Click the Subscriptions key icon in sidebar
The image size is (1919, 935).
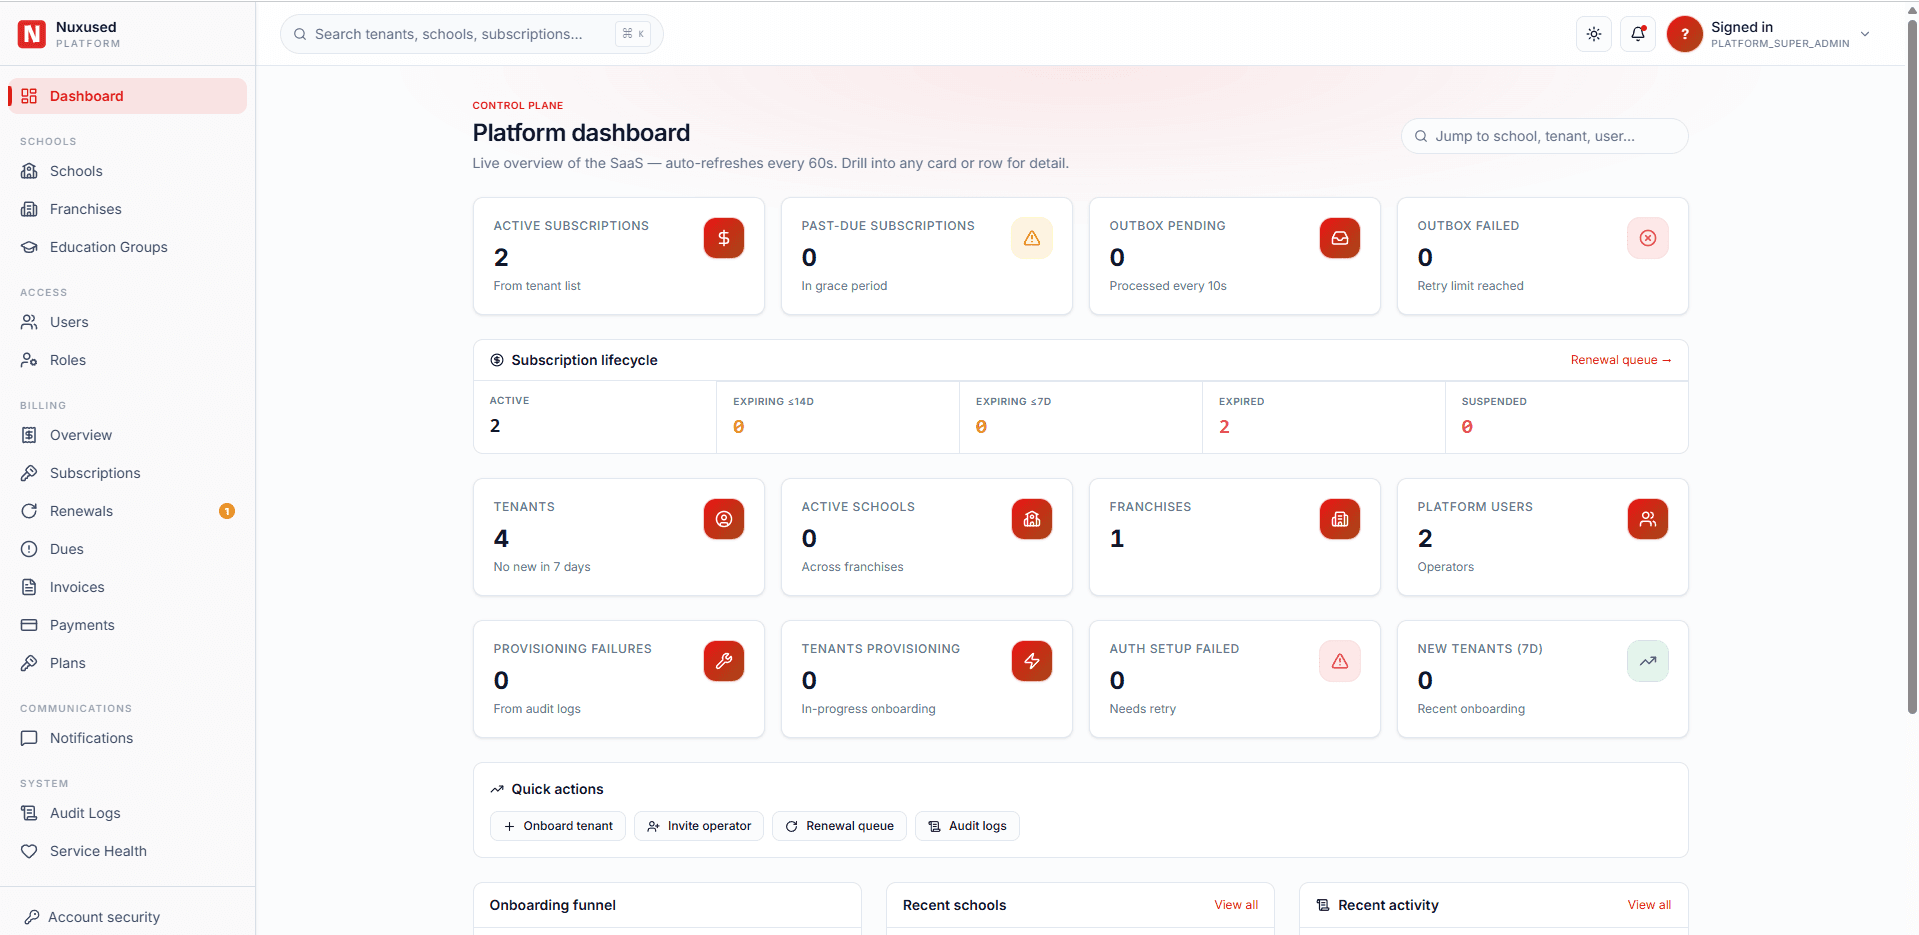click(29, 473)
